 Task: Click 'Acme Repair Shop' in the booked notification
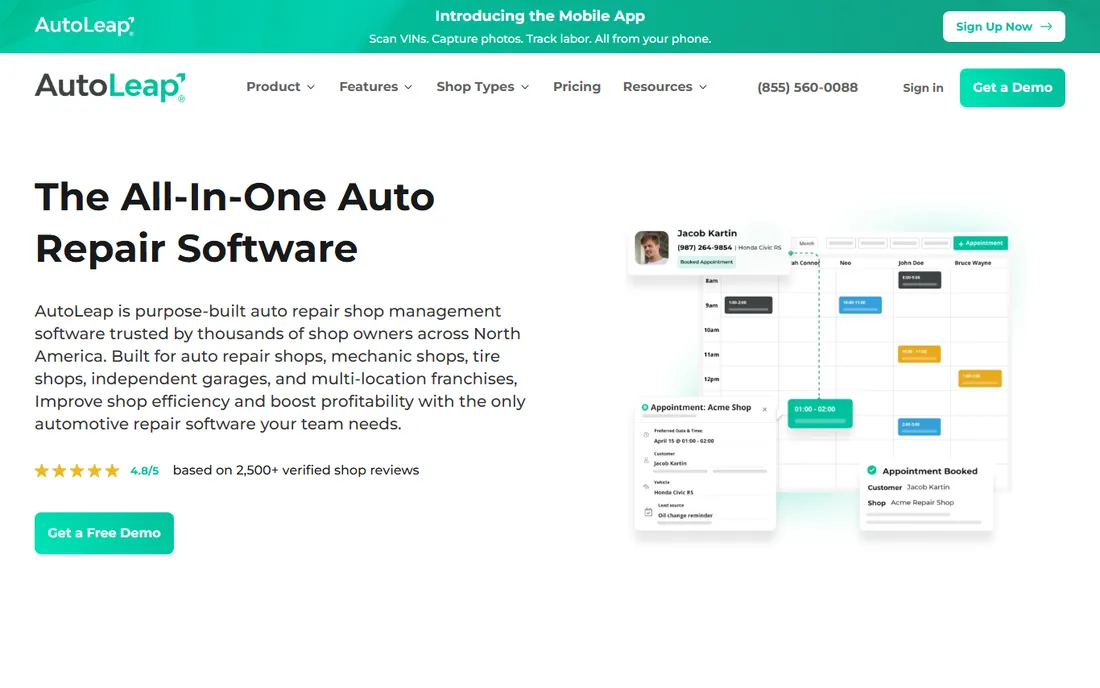click(923, 503)
